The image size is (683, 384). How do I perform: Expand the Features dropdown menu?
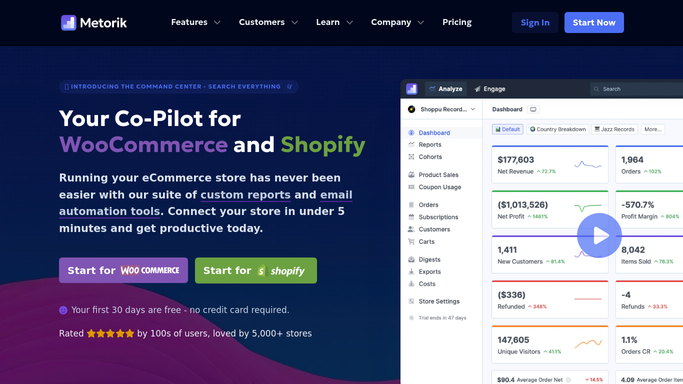point(196,22)
